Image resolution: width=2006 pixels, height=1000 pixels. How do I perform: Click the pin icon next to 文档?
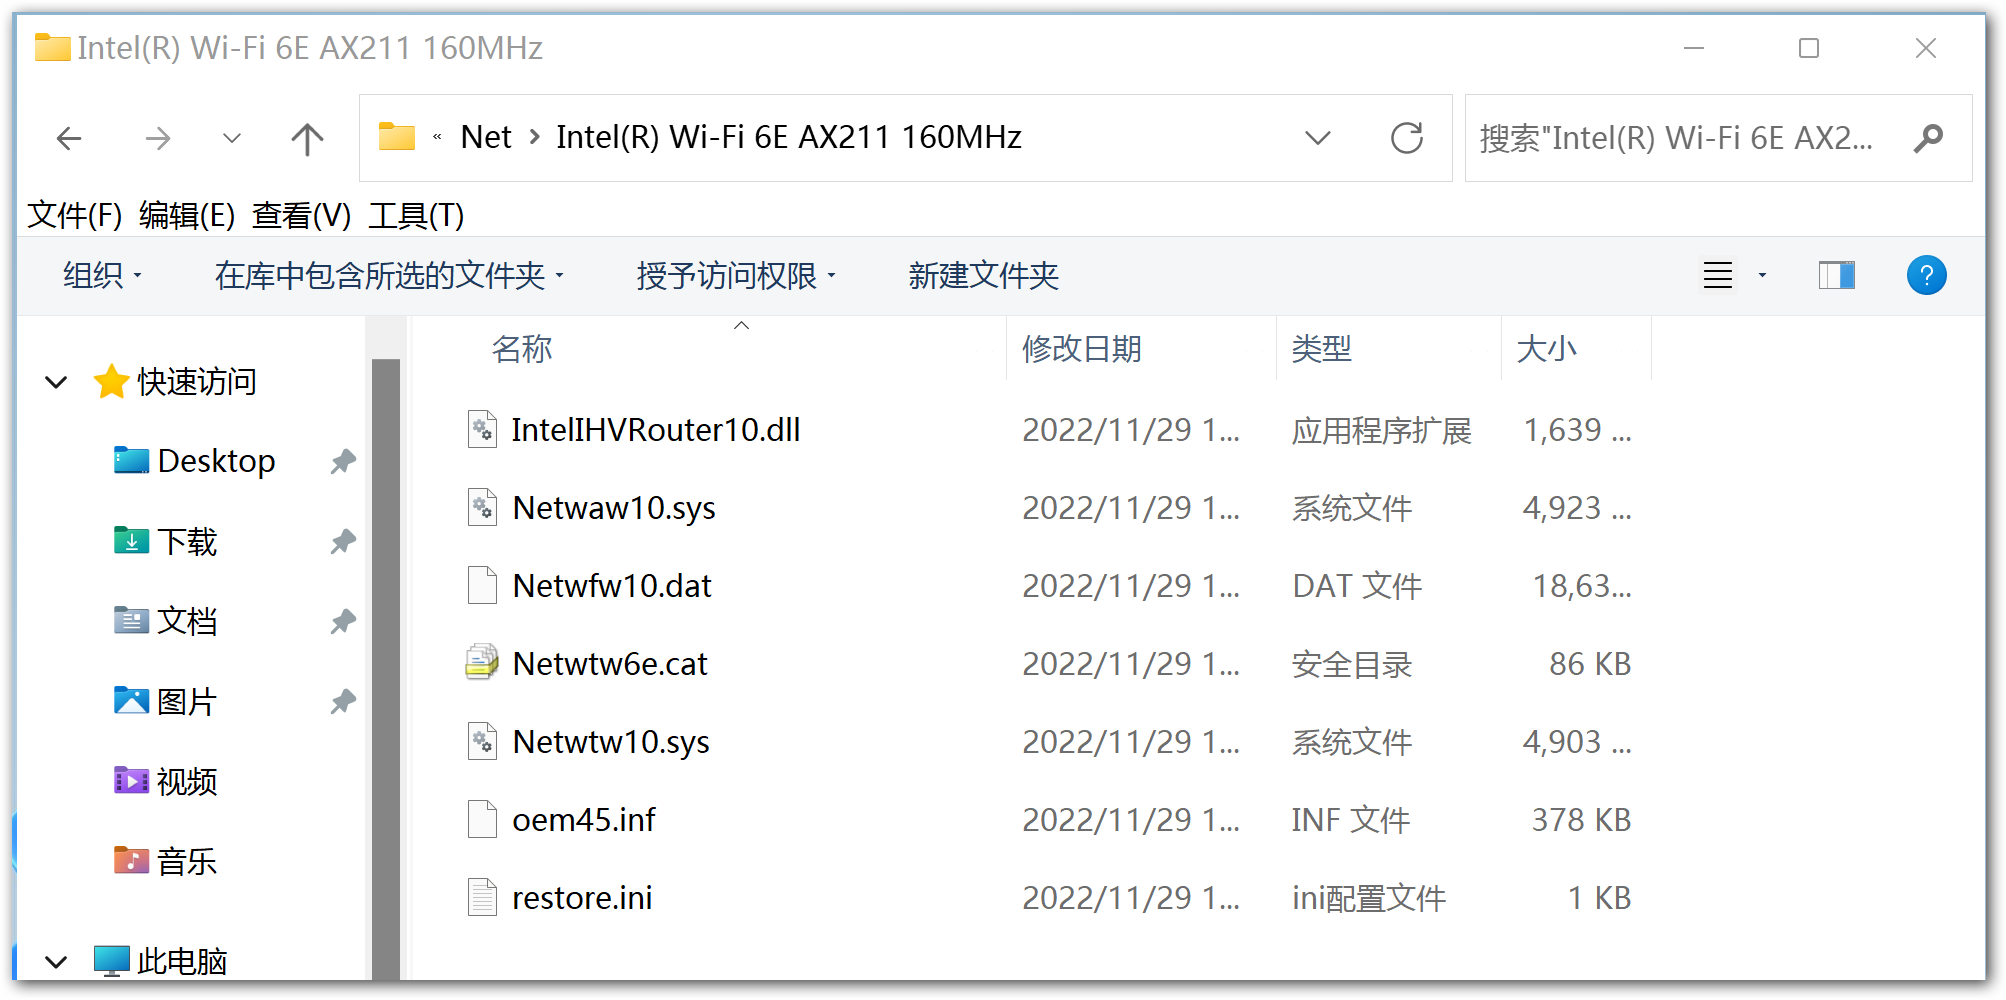343,622
